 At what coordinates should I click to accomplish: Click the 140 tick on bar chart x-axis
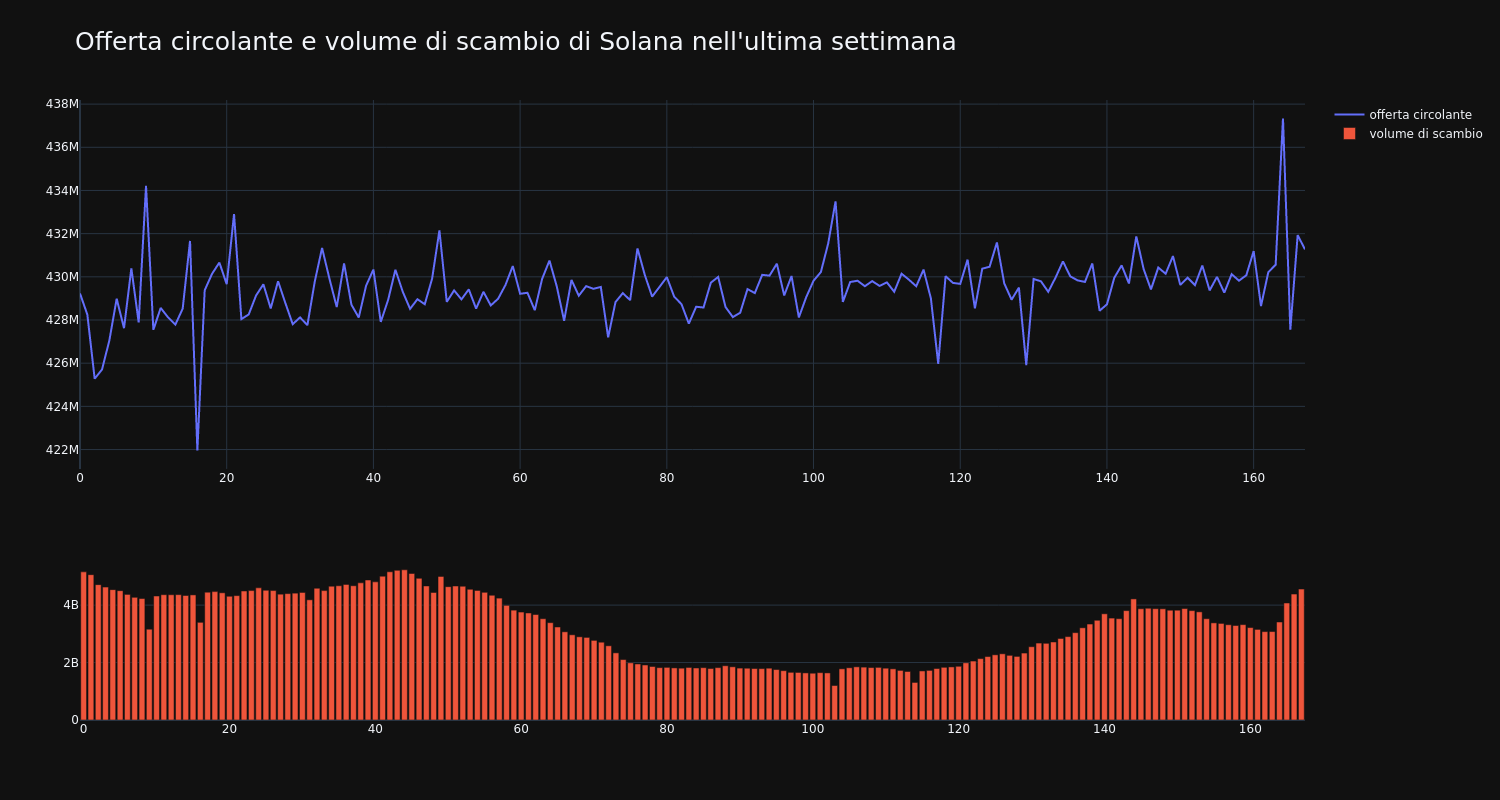tap(1104, 729)
